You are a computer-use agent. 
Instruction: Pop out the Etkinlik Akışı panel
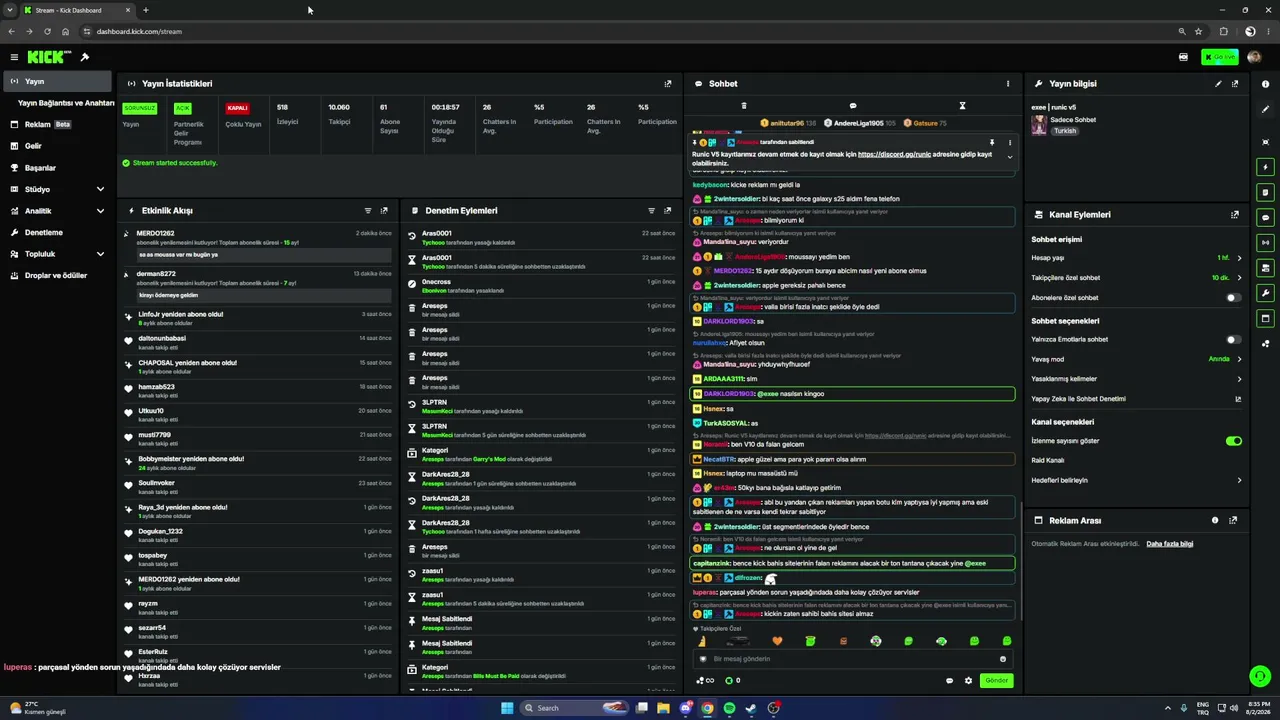[x=384, y=211]
